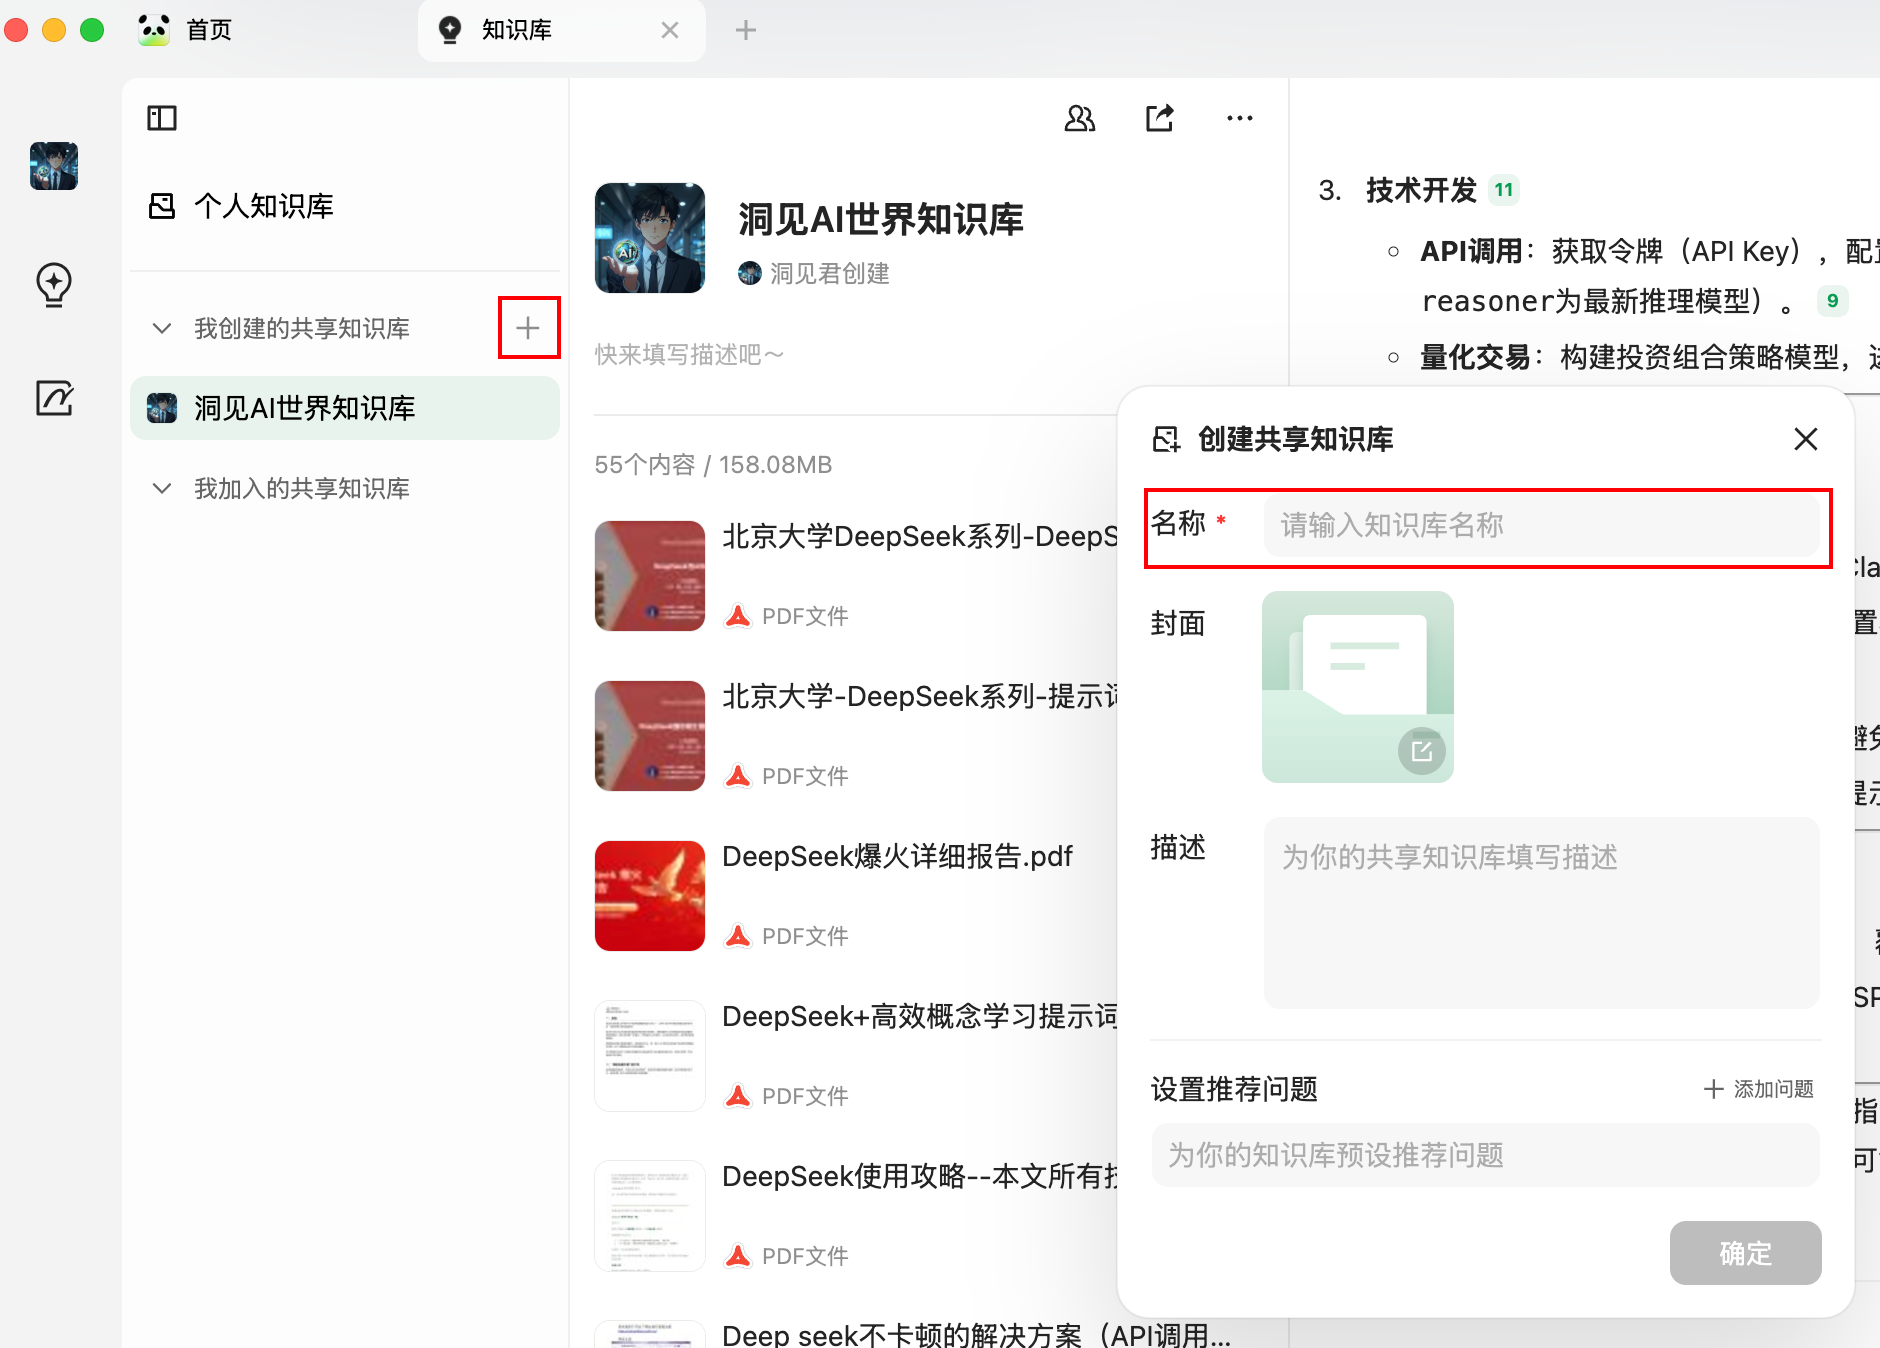Open DeepSeek使用攻略 file thumbnail
The image size is (1880, 1348).
pos(650,1216)
